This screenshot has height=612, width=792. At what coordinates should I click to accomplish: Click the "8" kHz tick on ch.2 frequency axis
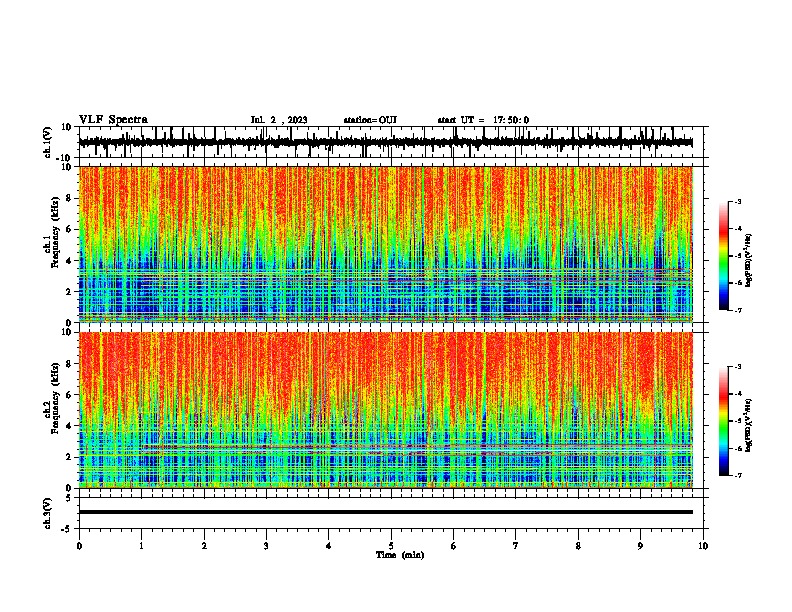pos(70,364)
